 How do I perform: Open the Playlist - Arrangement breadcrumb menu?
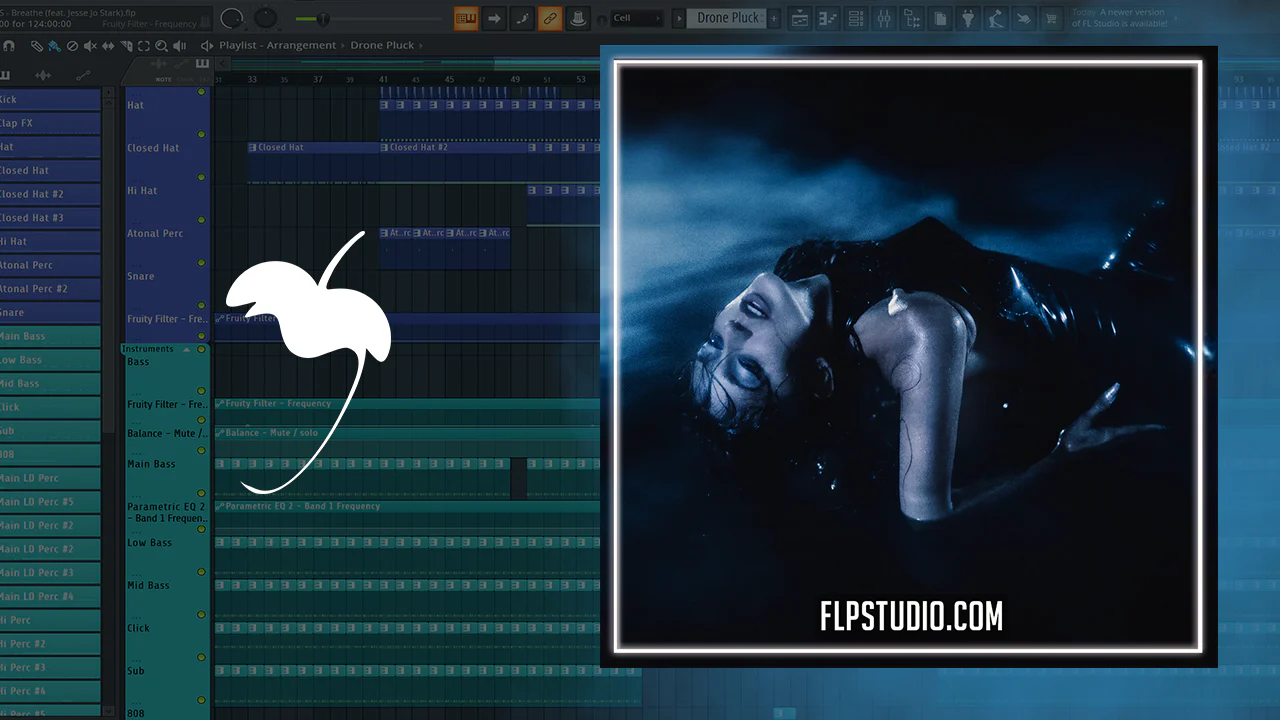point(278,46)
